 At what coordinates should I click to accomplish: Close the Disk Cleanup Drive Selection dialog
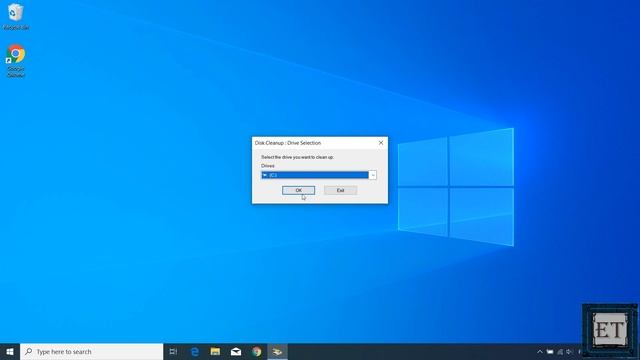pos(381,143)
